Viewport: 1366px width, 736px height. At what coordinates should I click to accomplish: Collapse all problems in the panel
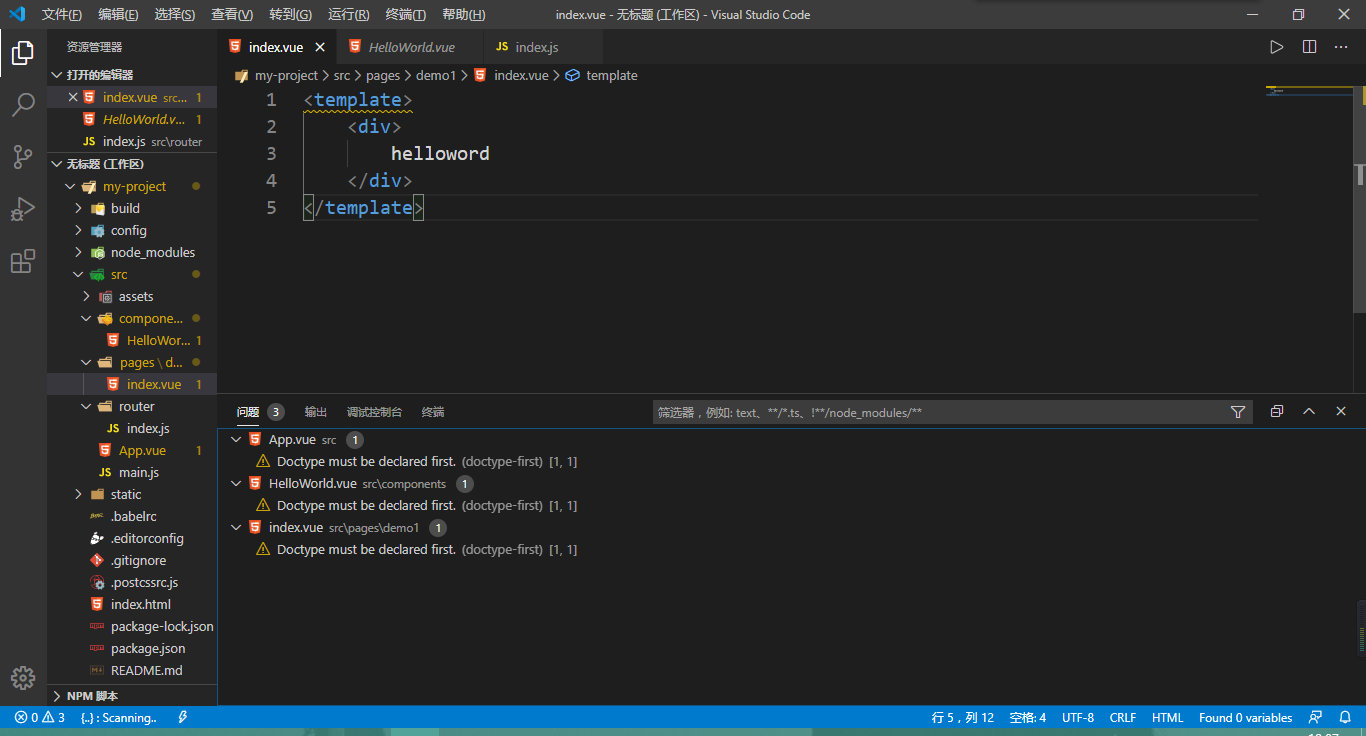point(1276,411)
